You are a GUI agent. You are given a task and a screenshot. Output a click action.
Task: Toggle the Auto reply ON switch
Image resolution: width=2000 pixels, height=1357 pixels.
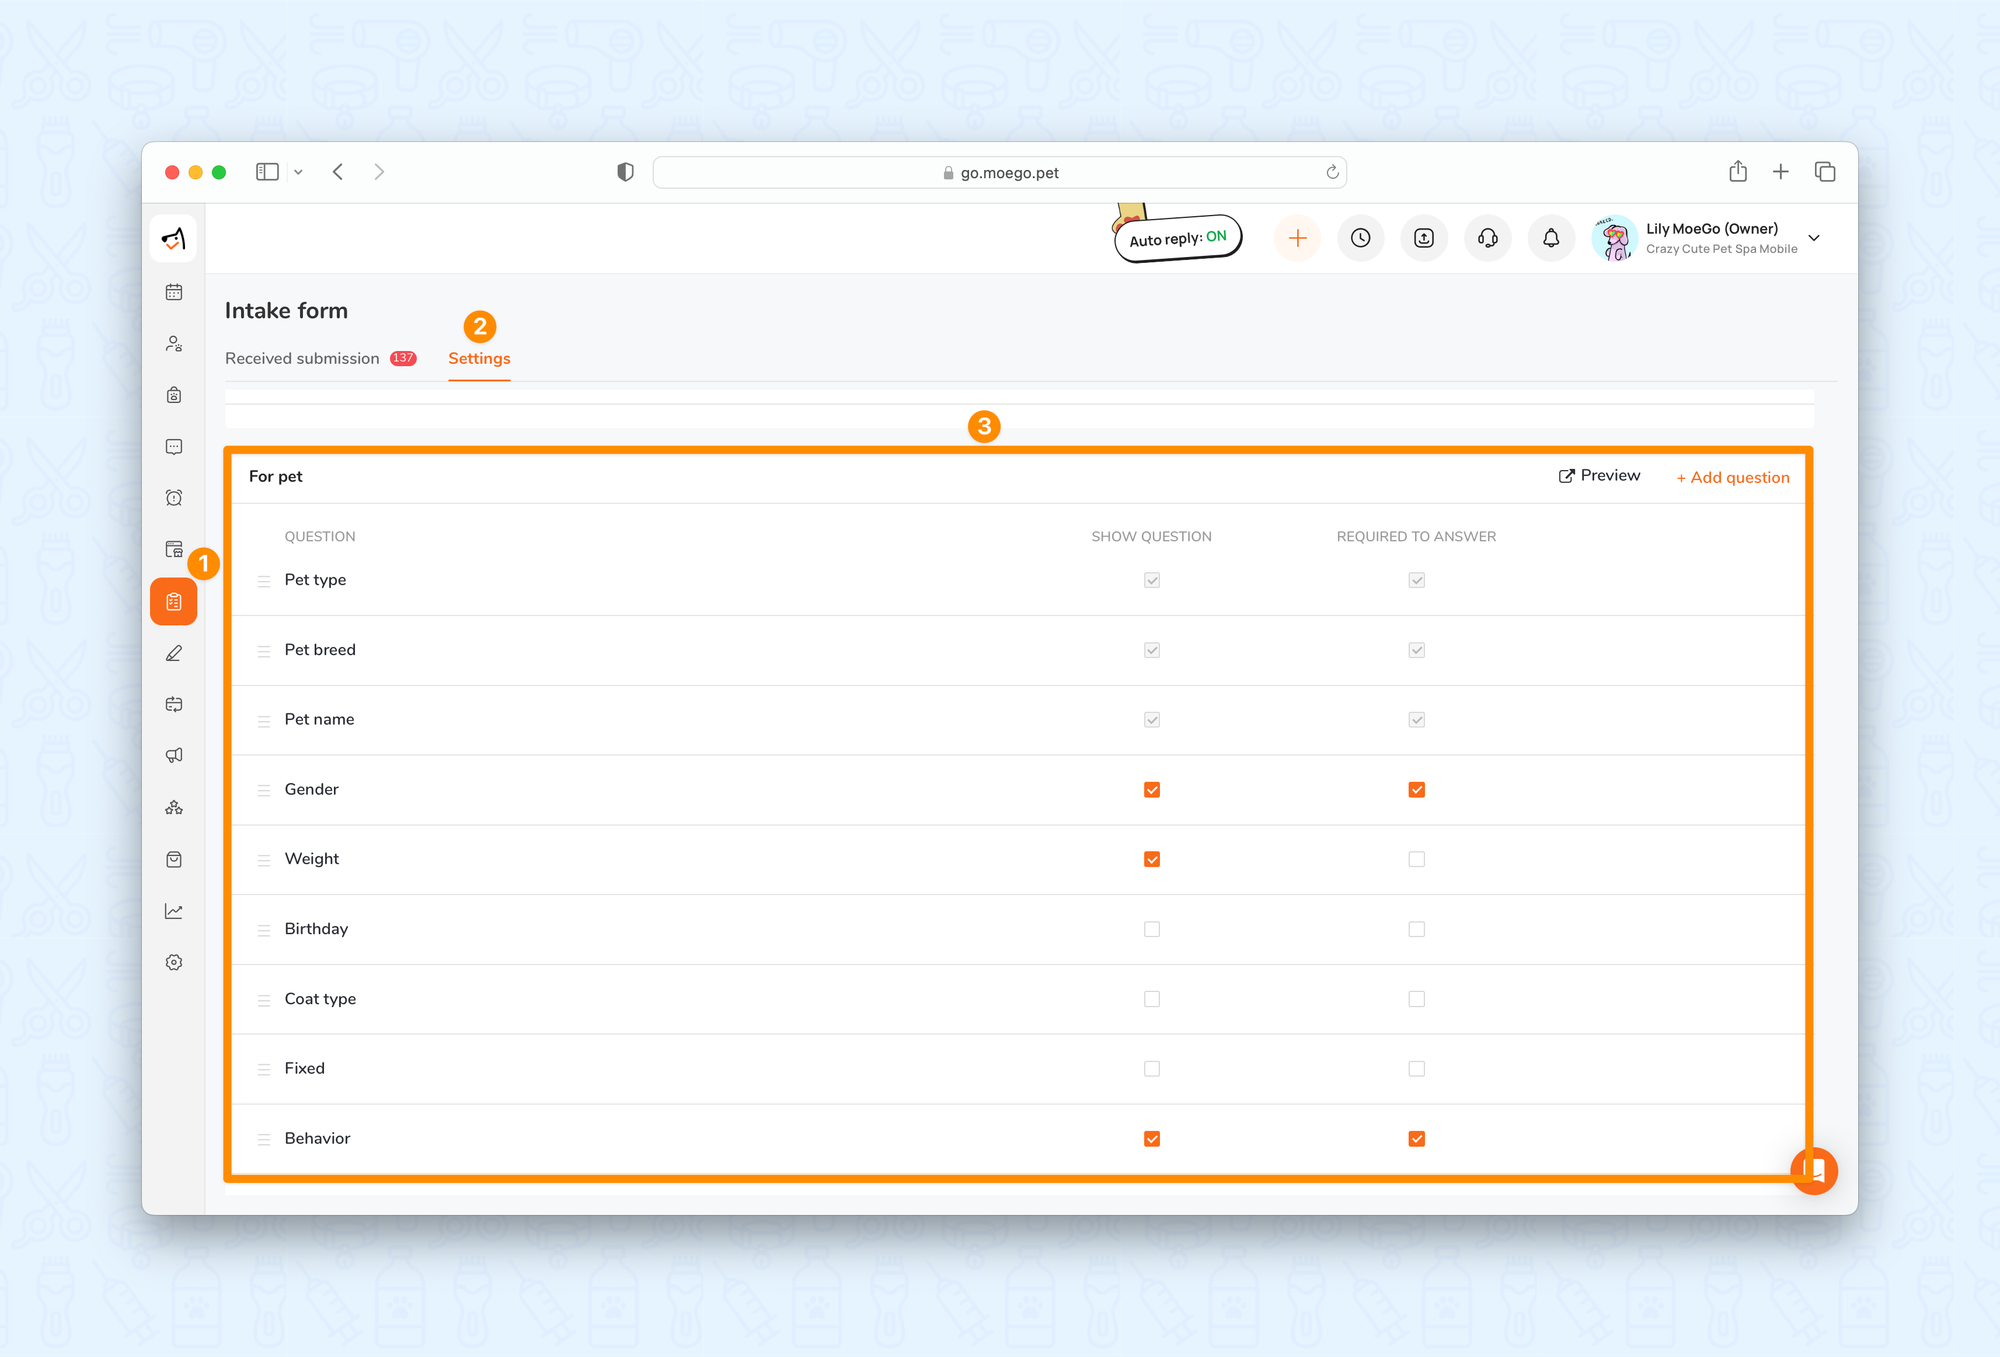pyautogui.click(x=1178, y=238)
